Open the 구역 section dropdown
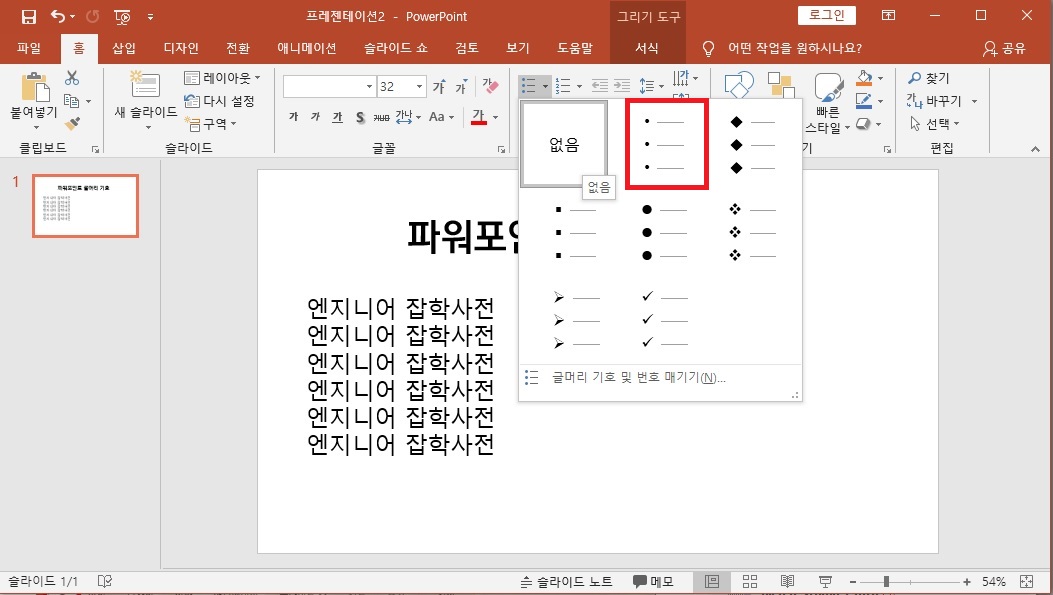Viewport: 1053px width, 595px height. click(211, 124)
